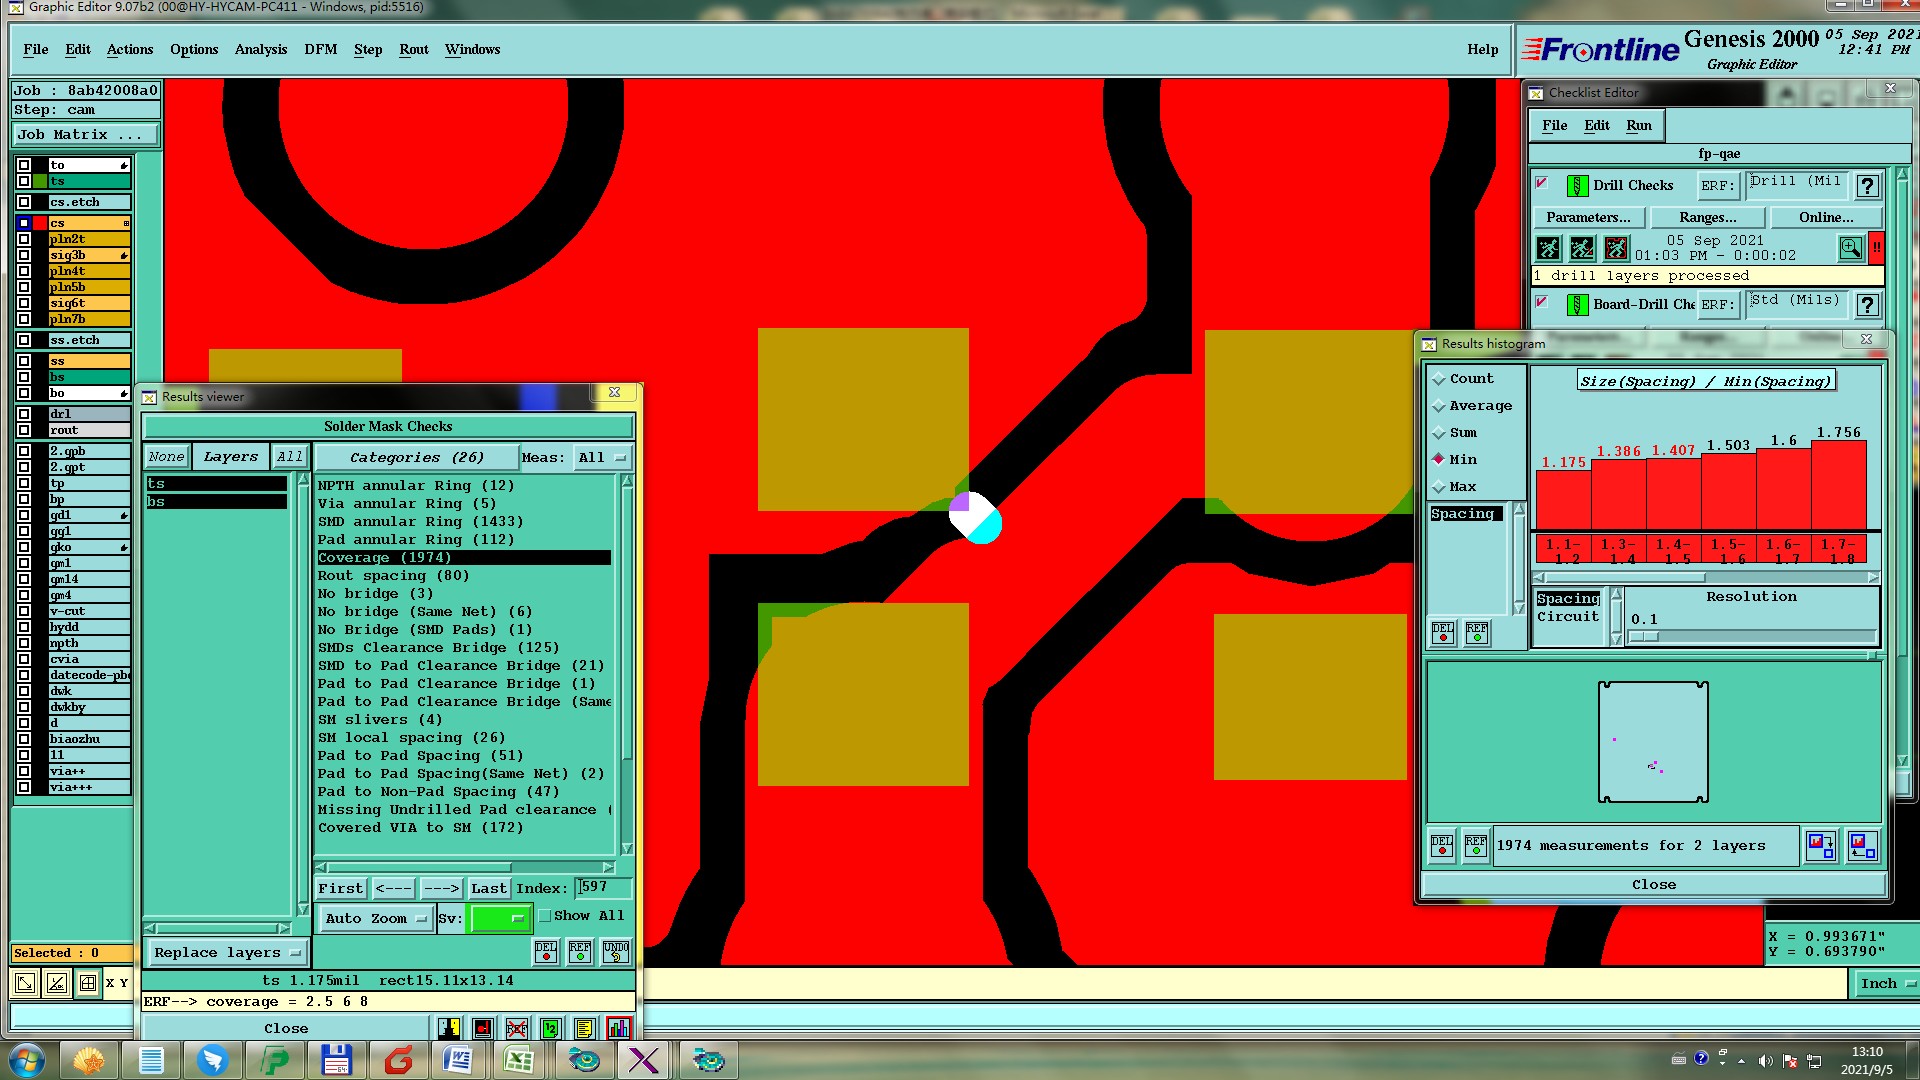The width and height of the screenshot is (1920, 1080).
Task: Toggle the Show All checkbox
Action: [x=545, y=916]
